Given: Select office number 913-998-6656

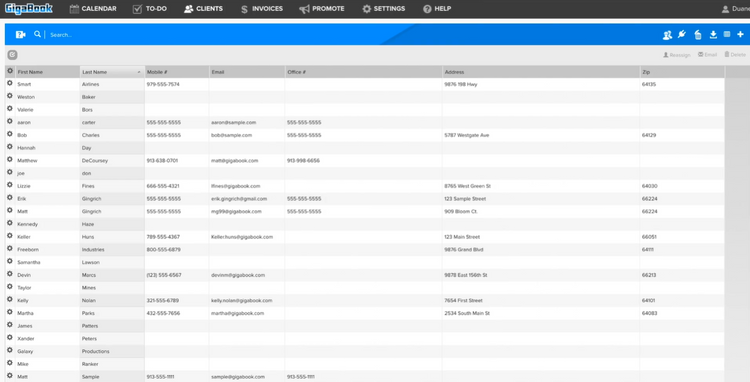Looking at the screenshot, I should (303, 161).
